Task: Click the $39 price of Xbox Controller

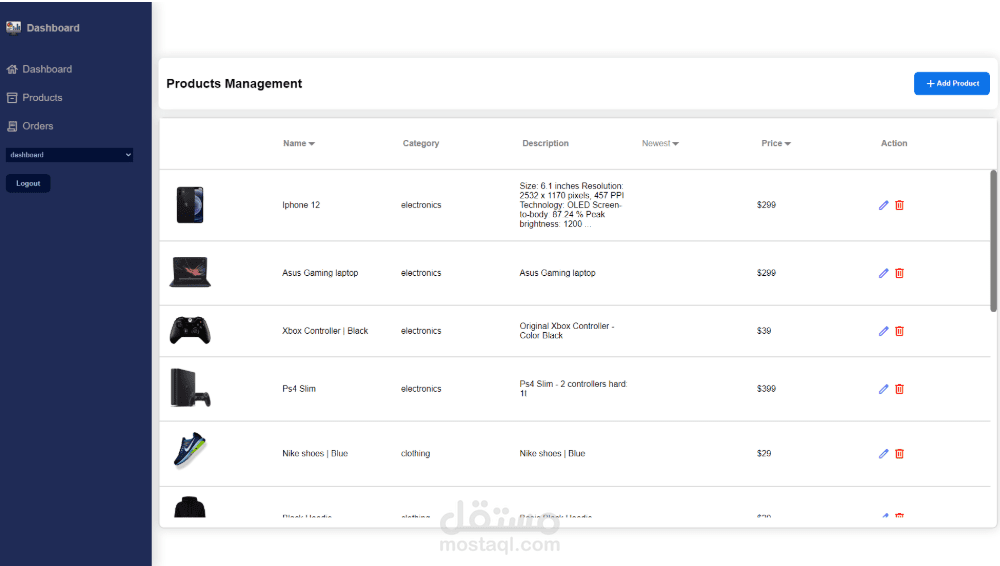Action: pyautogui.click(x=764, y=331)
